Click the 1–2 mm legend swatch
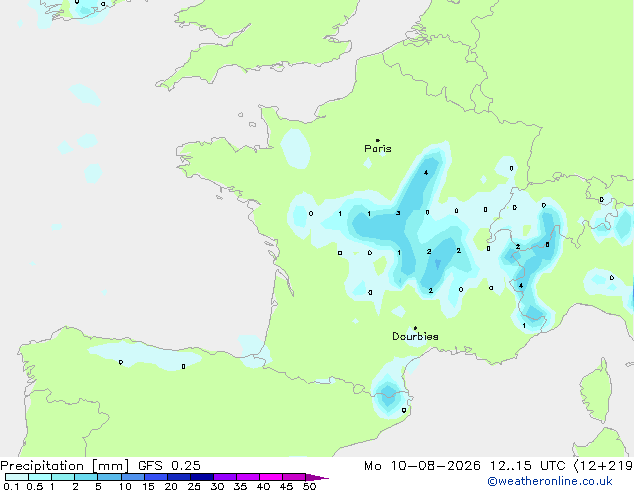This screenshot has width=634, height=490. (63, 477)
